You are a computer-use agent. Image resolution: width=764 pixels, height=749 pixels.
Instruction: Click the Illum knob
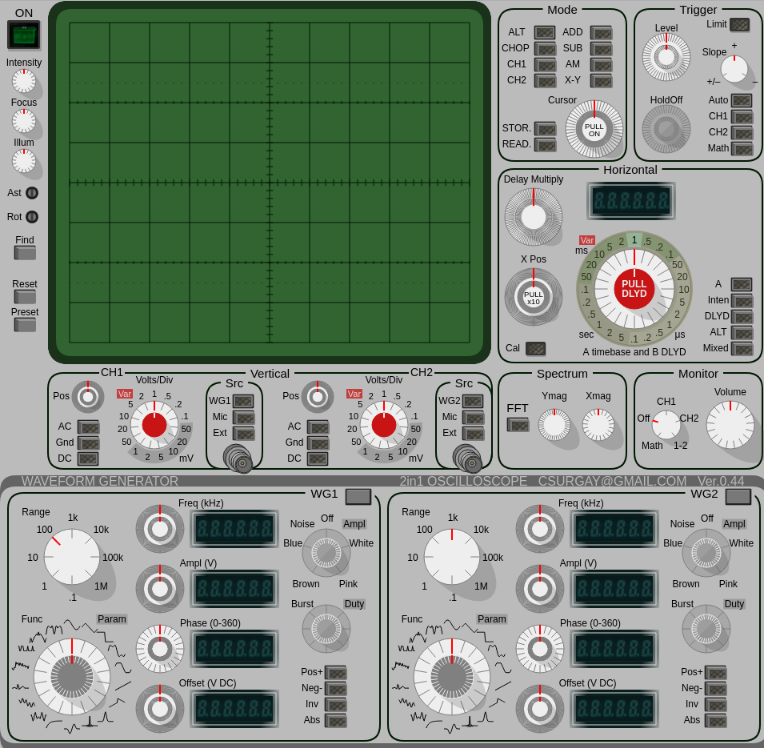click(x=23, y=161)
